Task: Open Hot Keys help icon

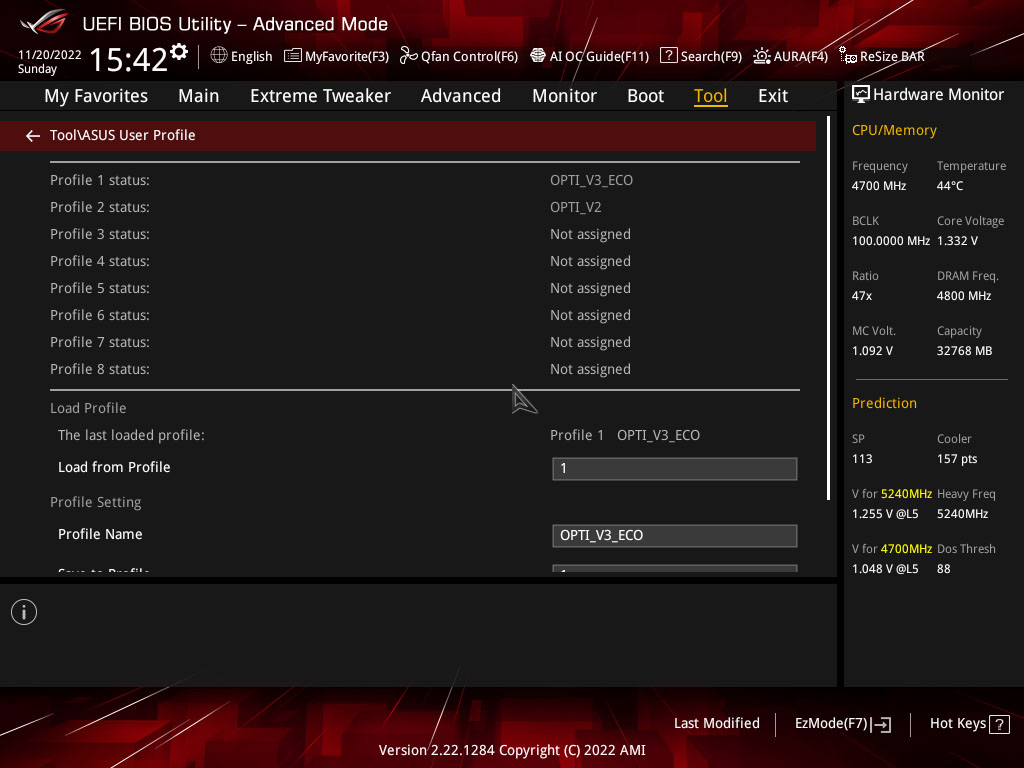Action: [999, 724]
